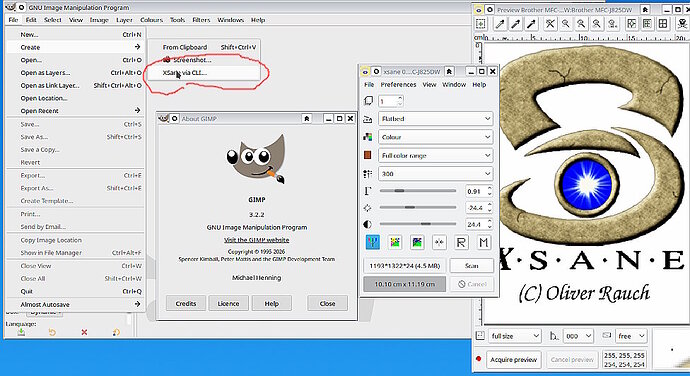Click the Licence button in About GIMP
This screenshot has width=690, height=376.
(228, 303)
